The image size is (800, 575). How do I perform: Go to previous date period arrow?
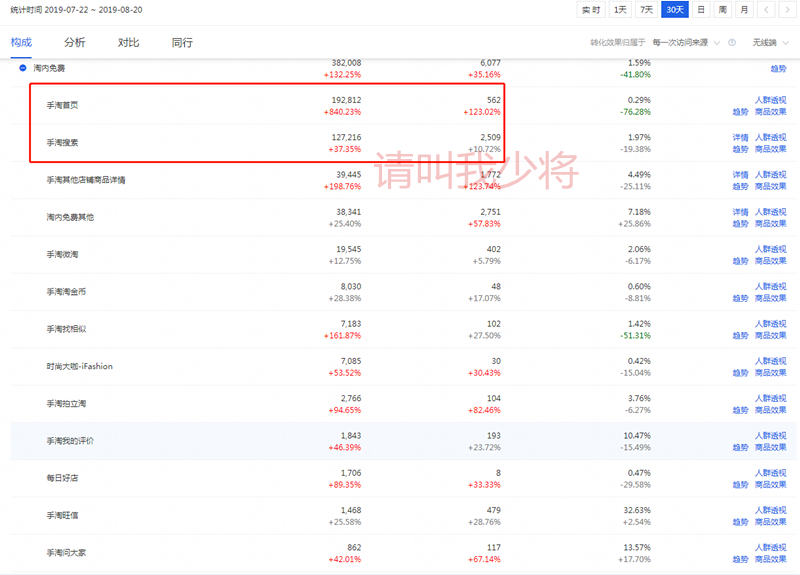(x=766, y=10)
